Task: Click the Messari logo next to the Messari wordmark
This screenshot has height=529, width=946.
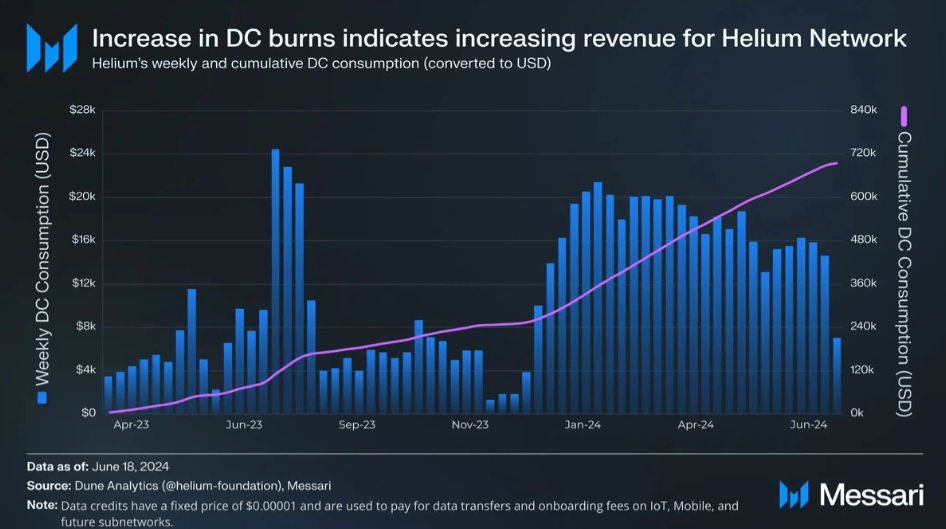Action: pos(793,495)
